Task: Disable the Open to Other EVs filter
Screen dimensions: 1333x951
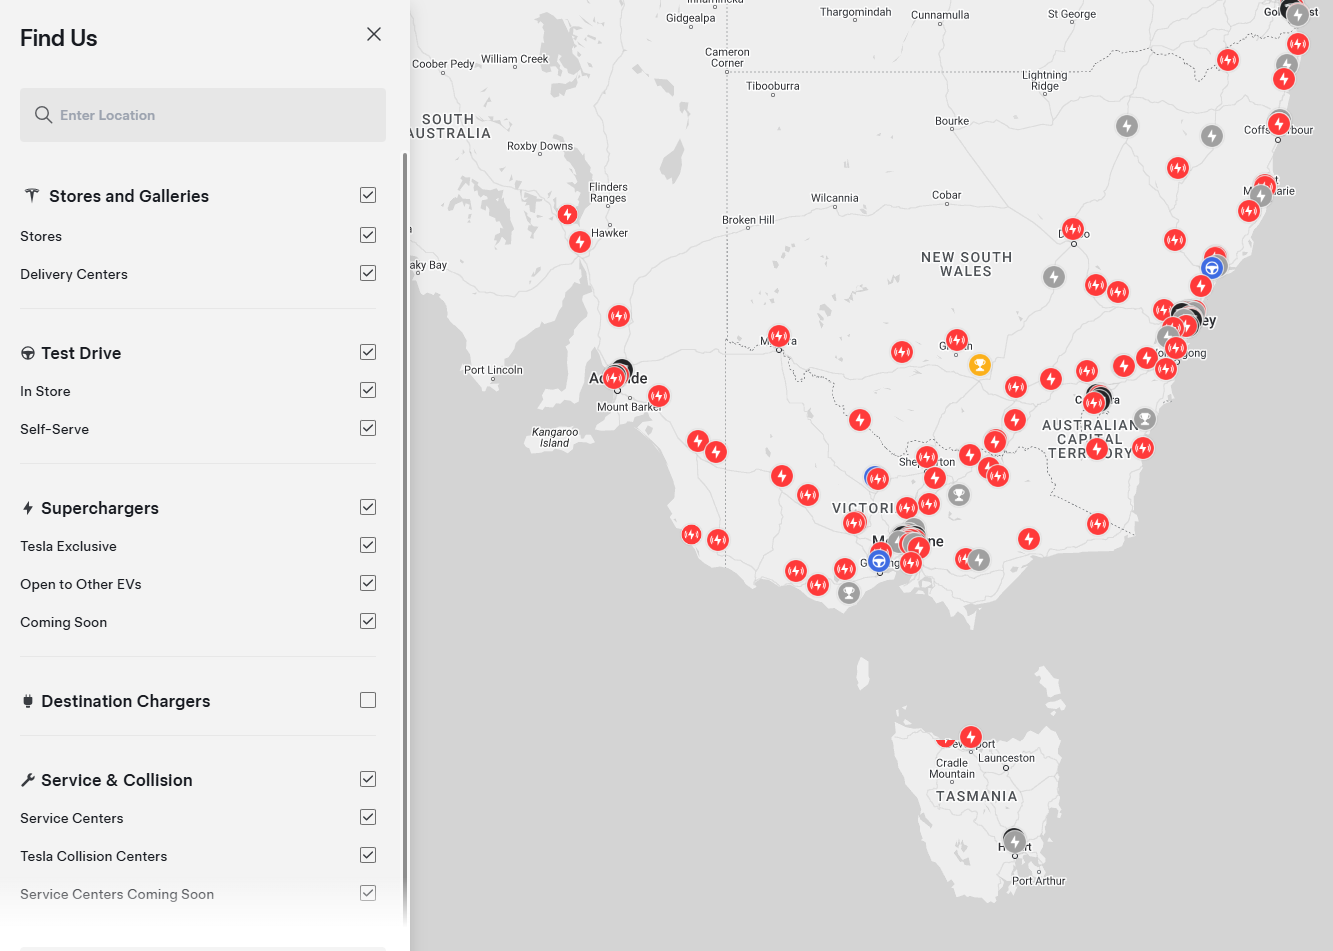Action: pos(368,583)
